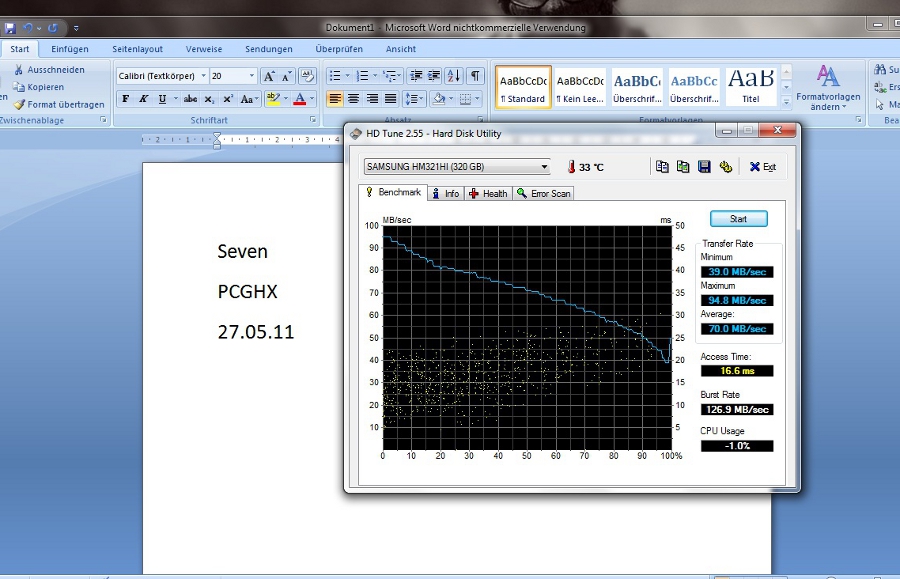900x579 pixels.
Task: Open HD Tune options icon
Action: [726, 166]
